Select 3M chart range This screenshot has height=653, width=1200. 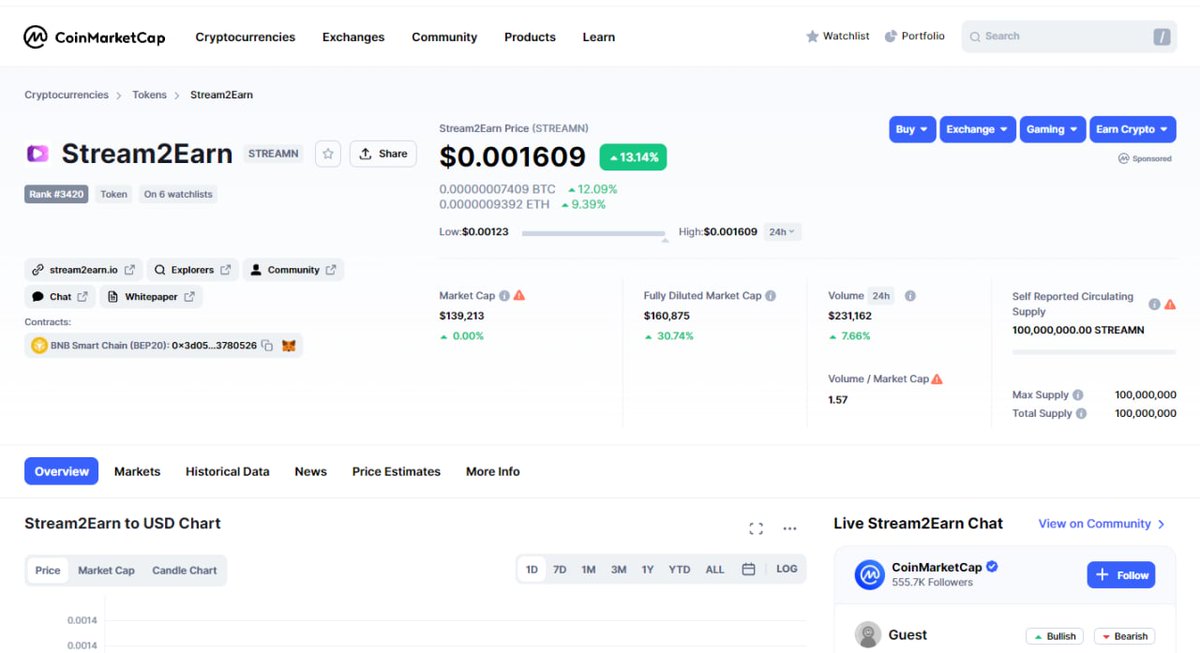click(x=619, y=569)
